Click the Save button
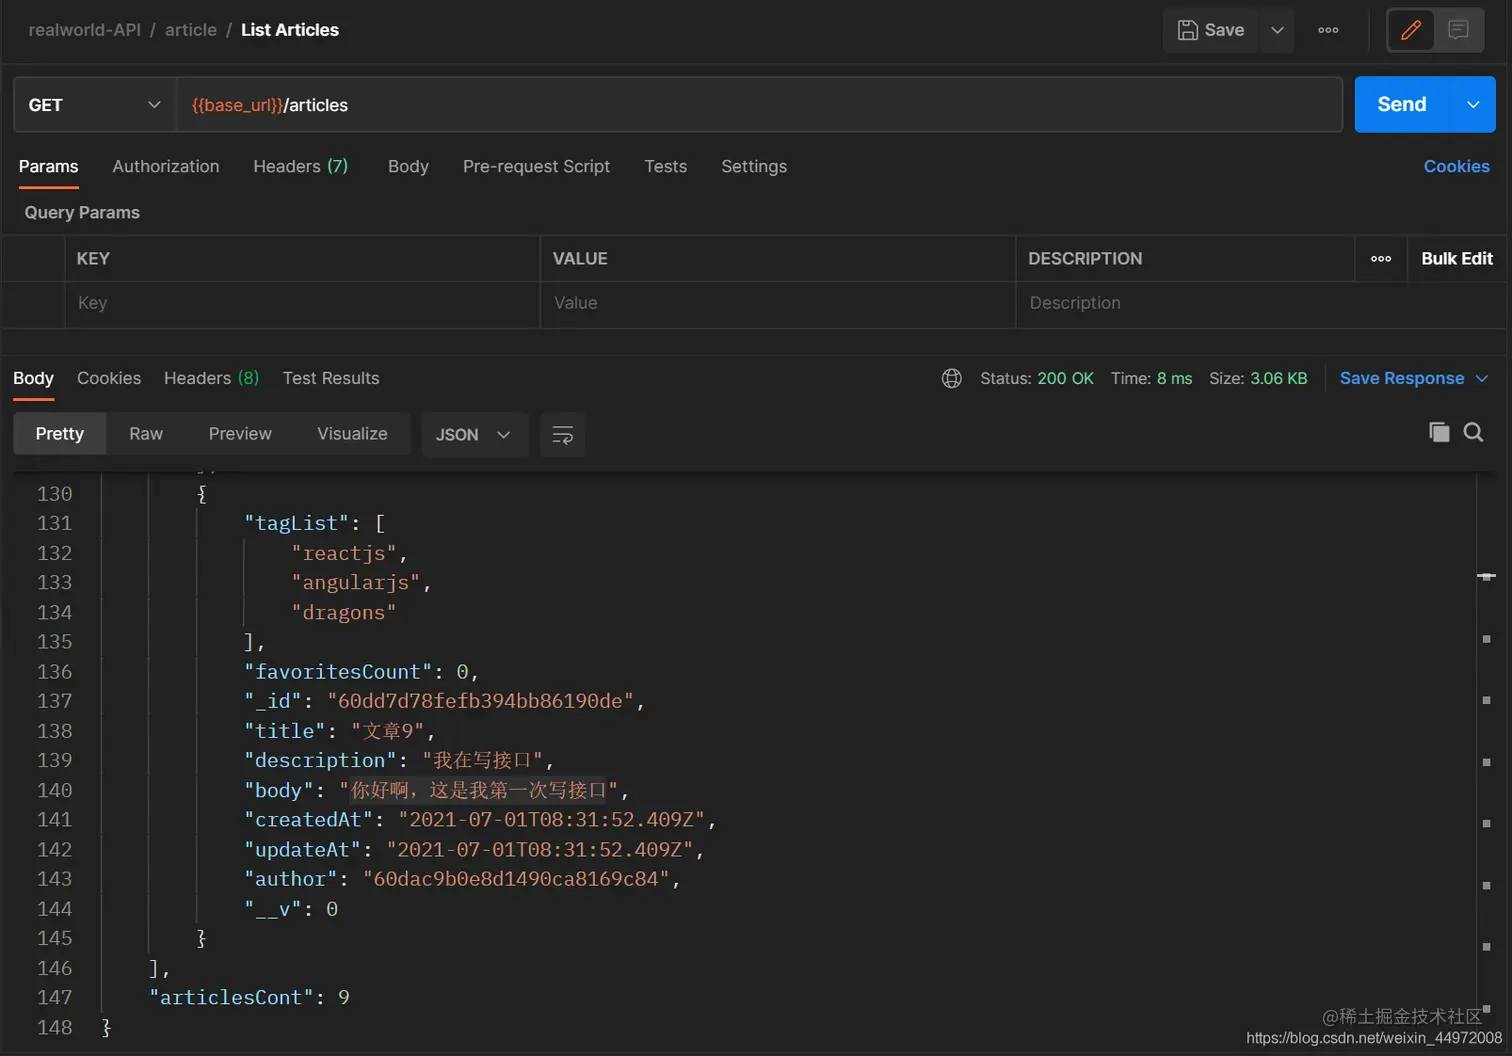This screenshot has width=1512, height=1056. [x=1210, y=30]
